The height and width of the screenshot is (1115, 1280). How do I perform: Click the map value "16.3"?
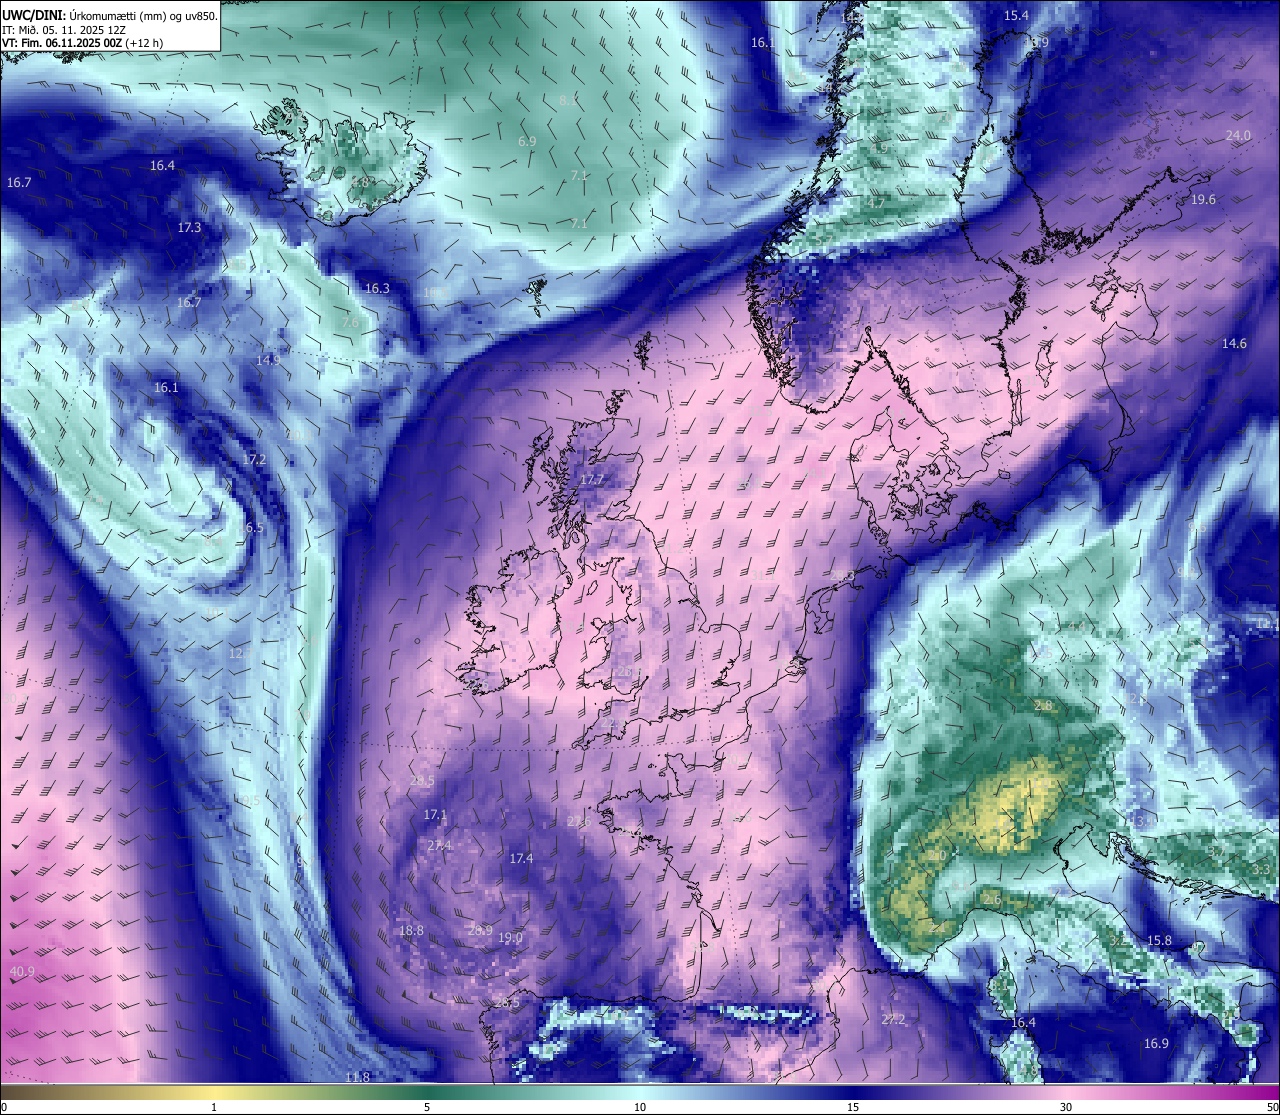[377, 289]
